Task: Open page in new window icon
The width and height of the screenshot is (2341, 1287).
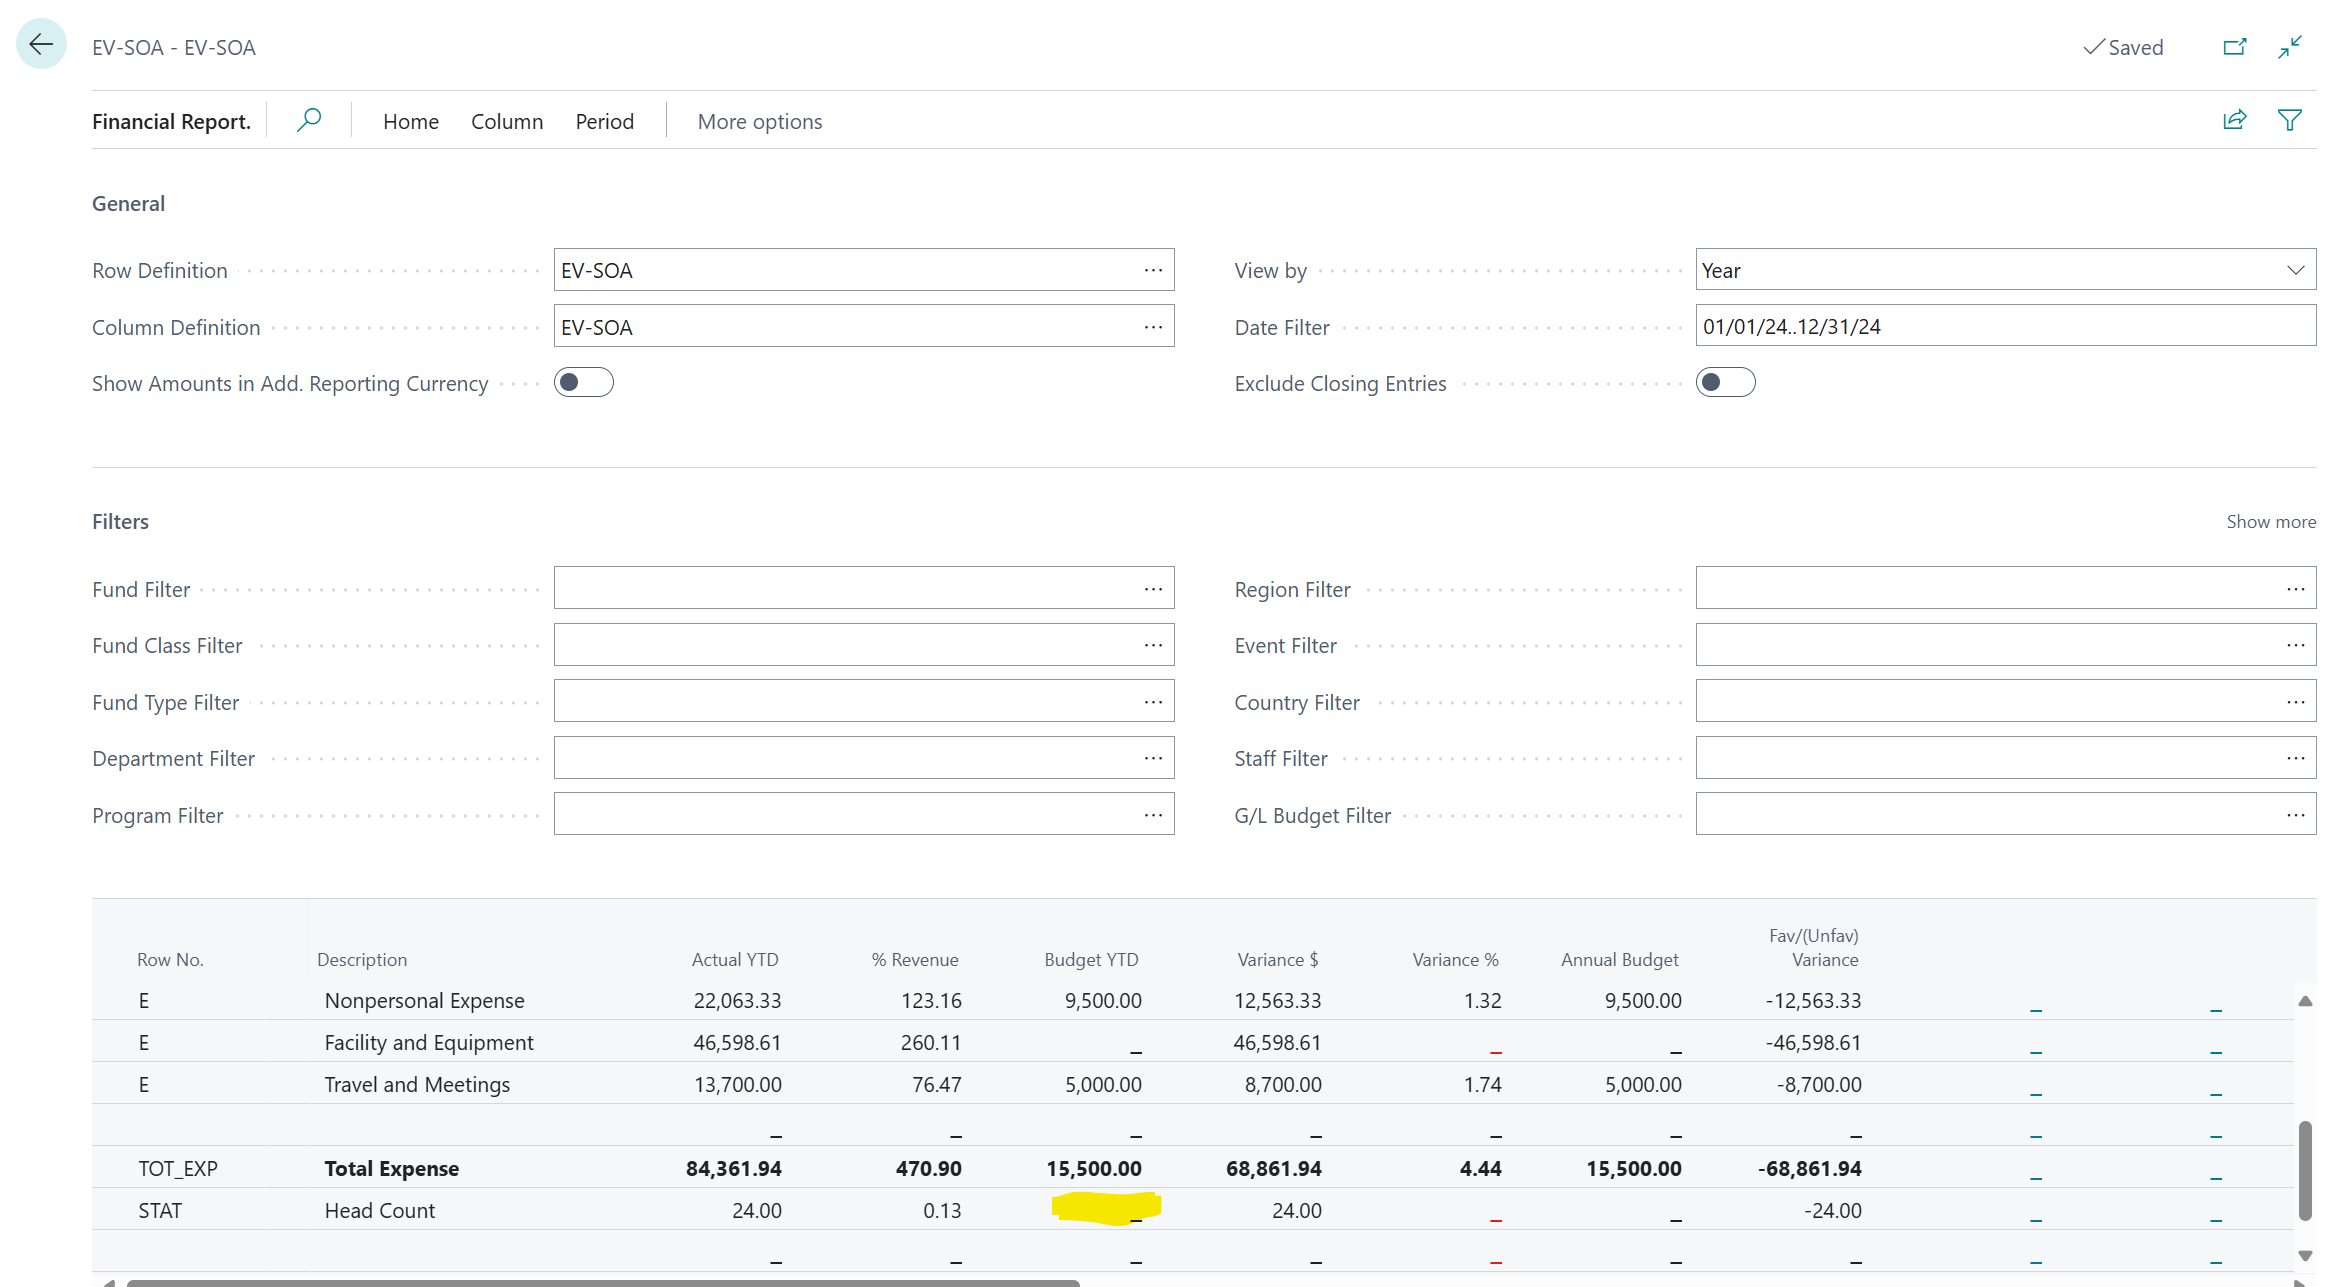Action: pyautogui.click(x=2234, y=47)
